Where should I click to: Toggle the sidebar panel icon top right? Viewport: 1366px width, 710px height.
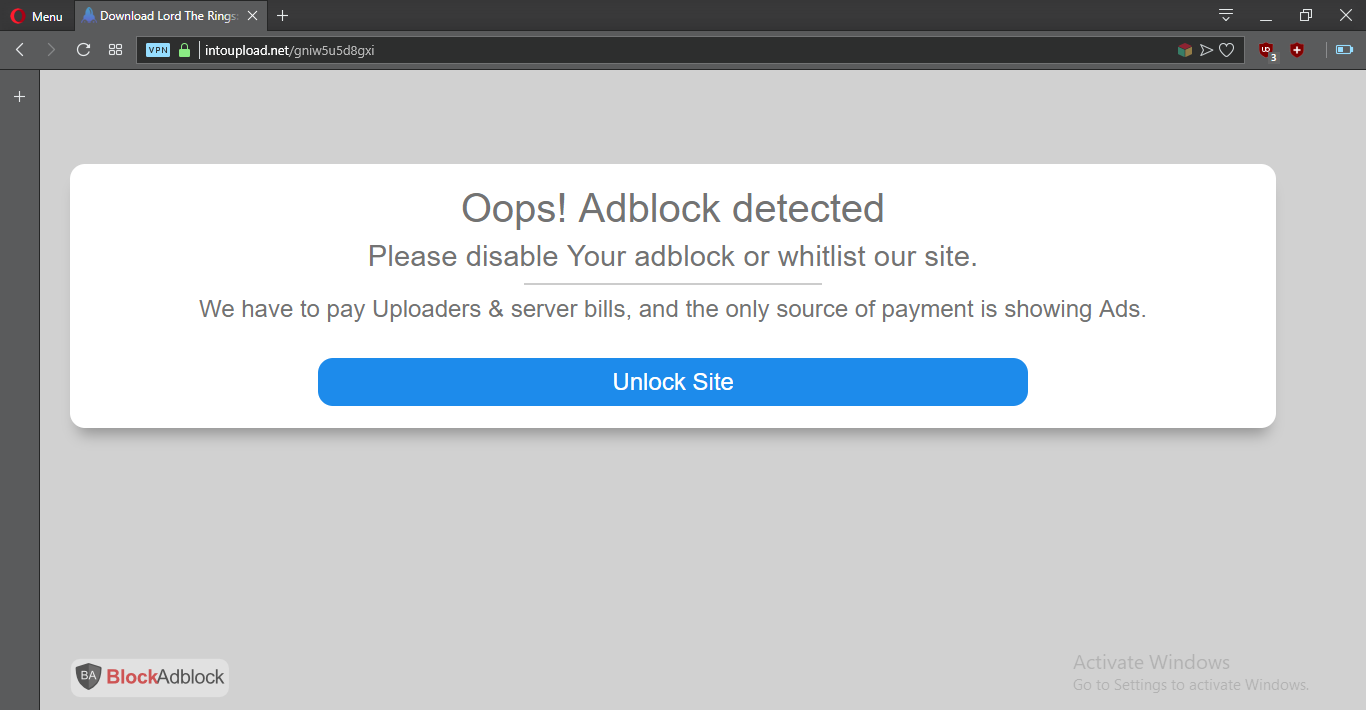tap(1224, 15)
